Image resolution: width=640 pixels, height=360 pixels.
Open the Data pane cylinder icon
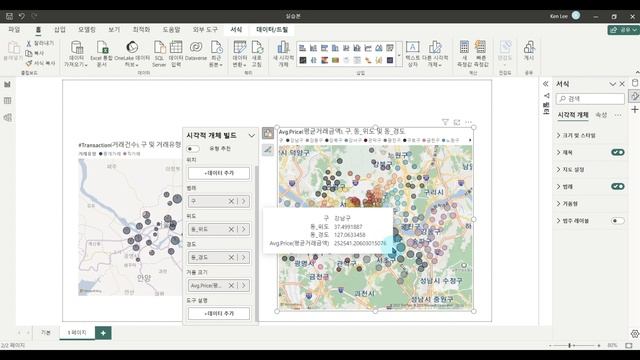(x=635, y=83)
